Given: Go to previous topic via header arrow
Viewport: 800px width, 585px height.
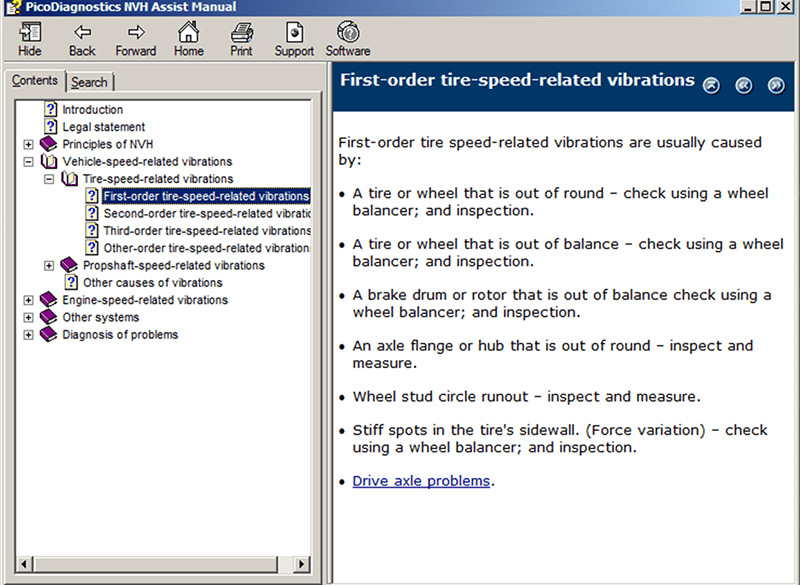Looking at the screenshot, I should pos(743,86).
